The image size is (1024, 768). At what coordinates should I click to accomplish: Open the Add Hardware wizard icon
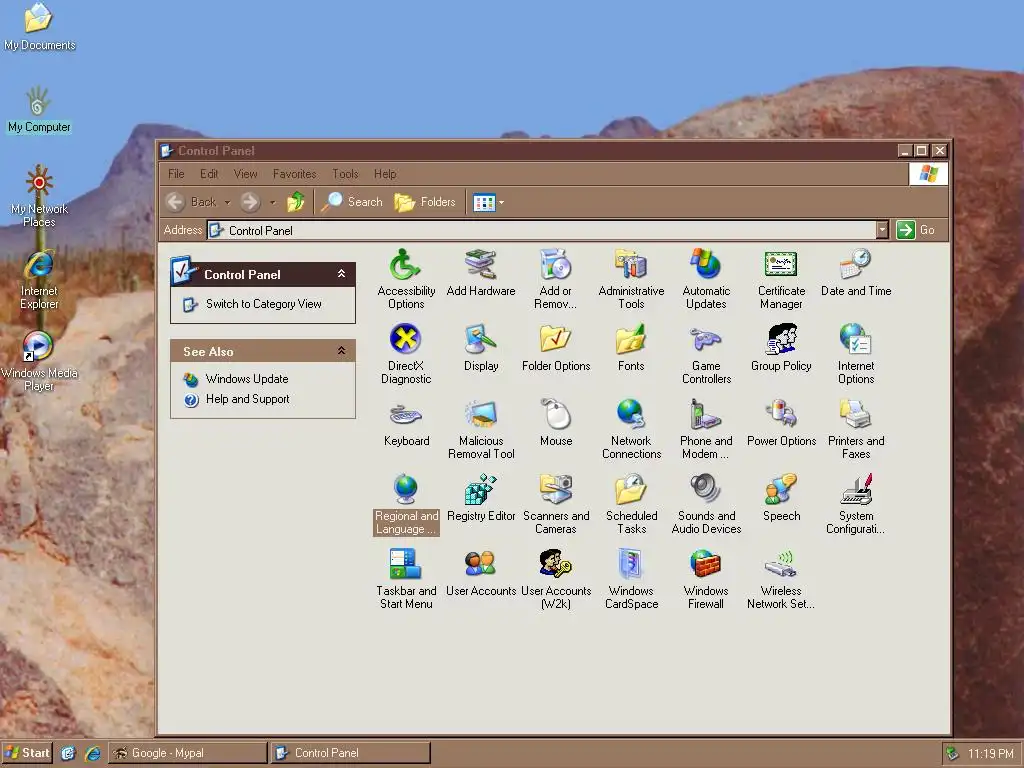[481, 273]
